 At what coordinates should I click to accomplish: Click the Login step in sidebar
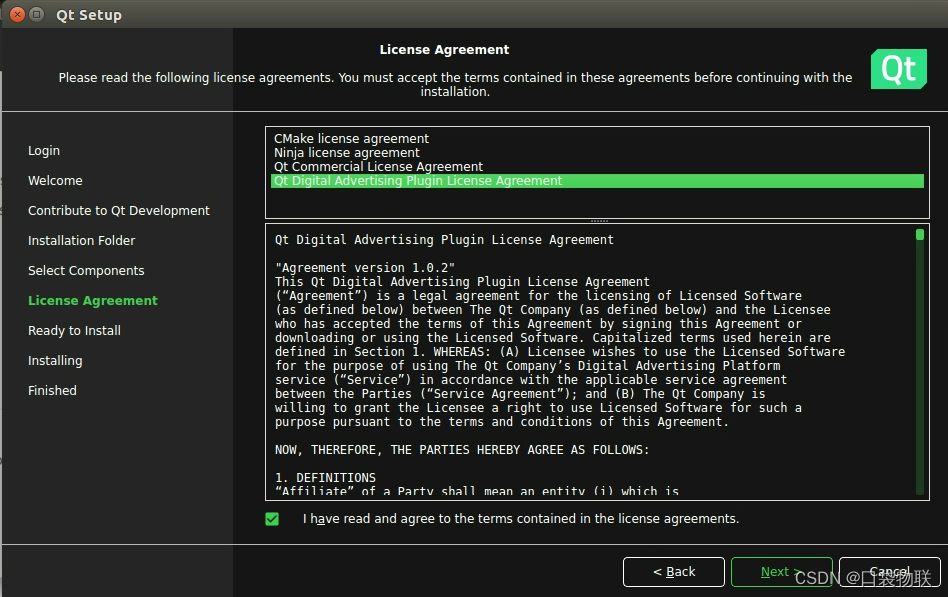tap(44, 151)
